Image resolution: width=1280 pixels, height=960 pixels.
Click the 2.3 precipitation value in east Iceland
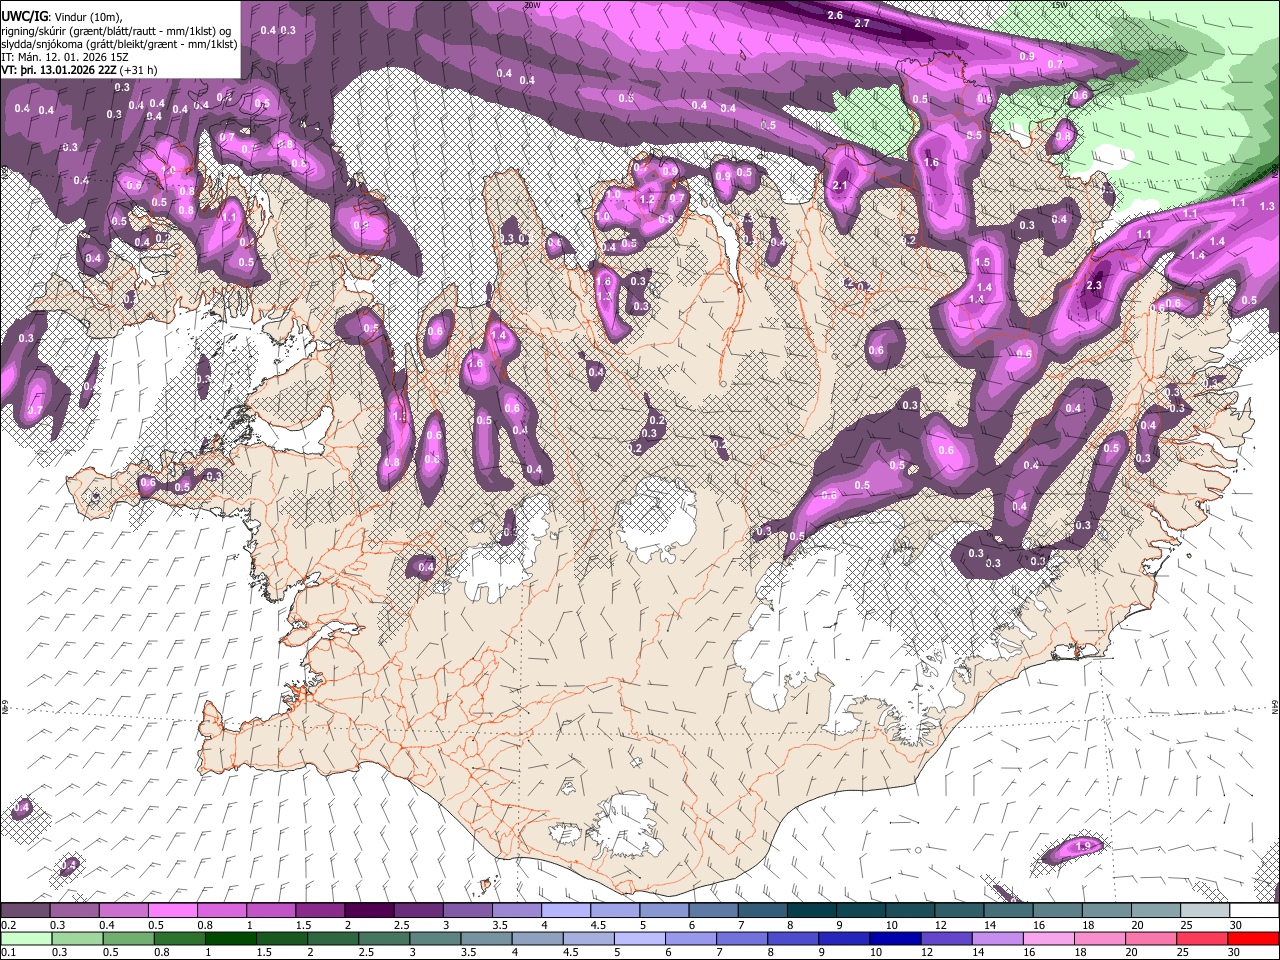(x=1093, y=285)
